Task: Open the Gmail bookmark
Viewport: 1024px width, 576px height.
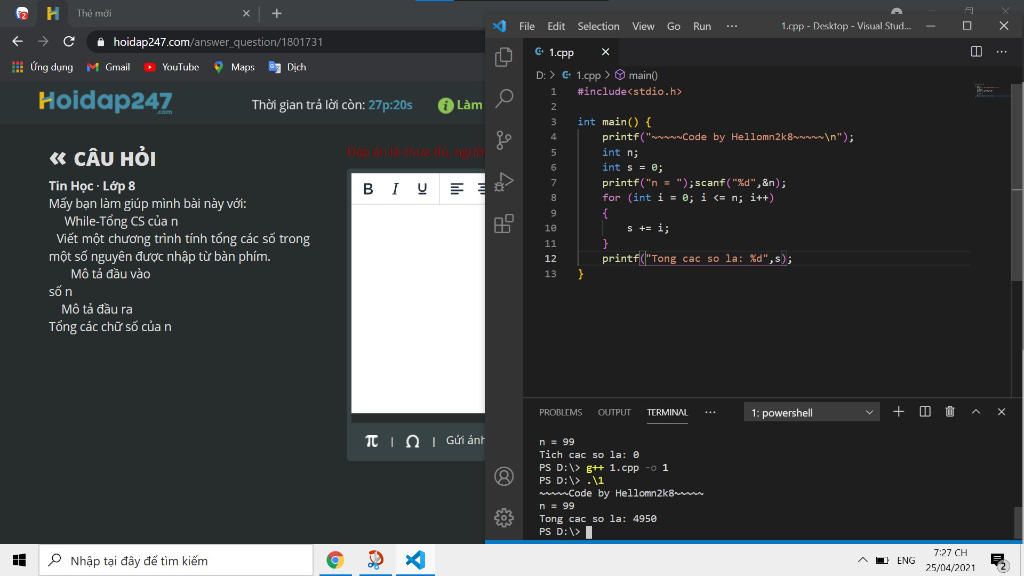Action: (x=108, y=67)
